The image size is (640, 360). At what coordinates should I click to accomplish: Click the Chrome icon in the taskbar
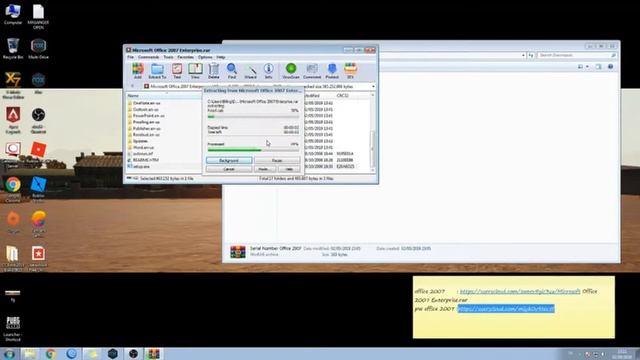(x=51, y=354)
